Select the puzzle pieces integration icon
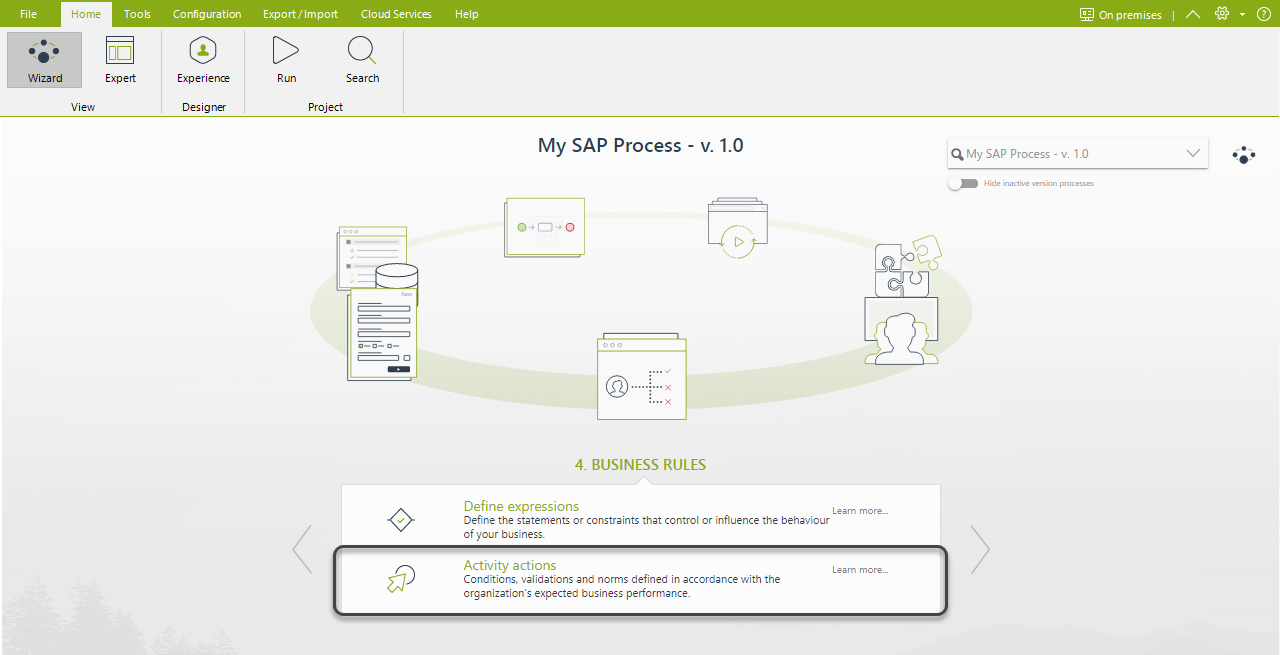1280x655 pixels. point(908,266)
